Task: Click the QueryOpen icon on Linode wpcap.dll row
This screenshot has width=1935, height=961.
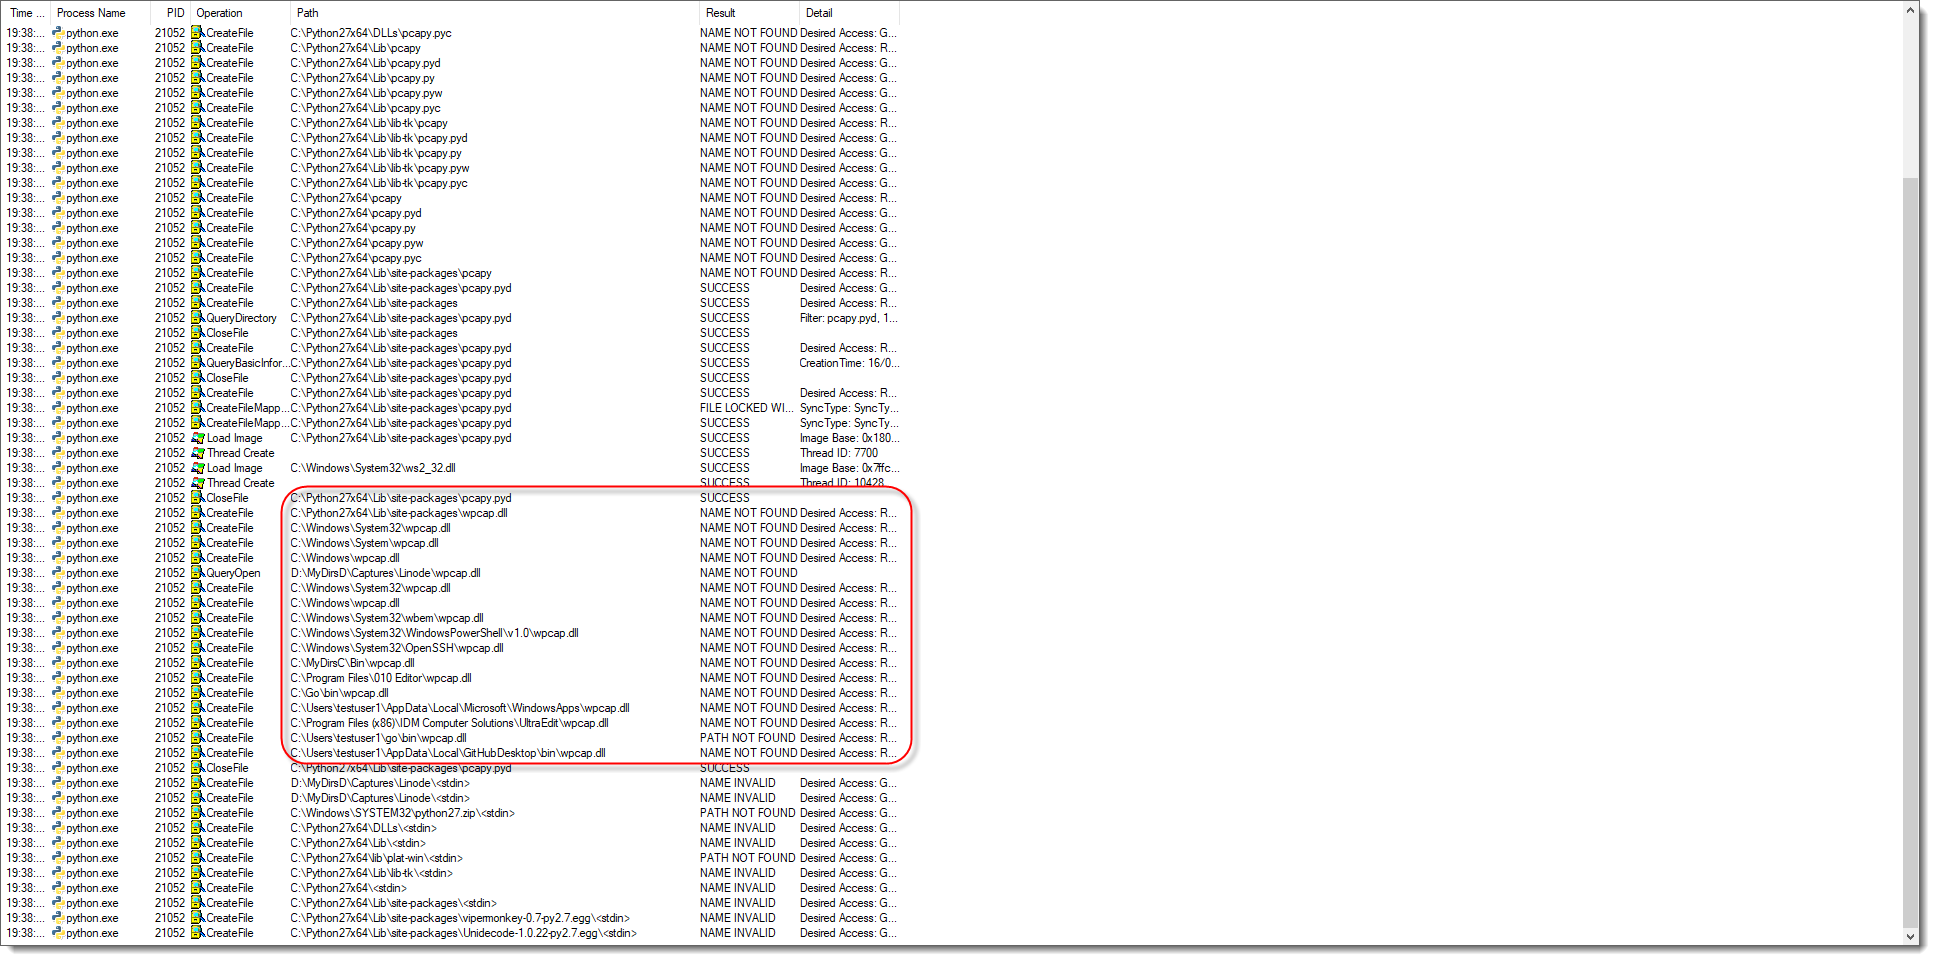Action: [198, 573]
